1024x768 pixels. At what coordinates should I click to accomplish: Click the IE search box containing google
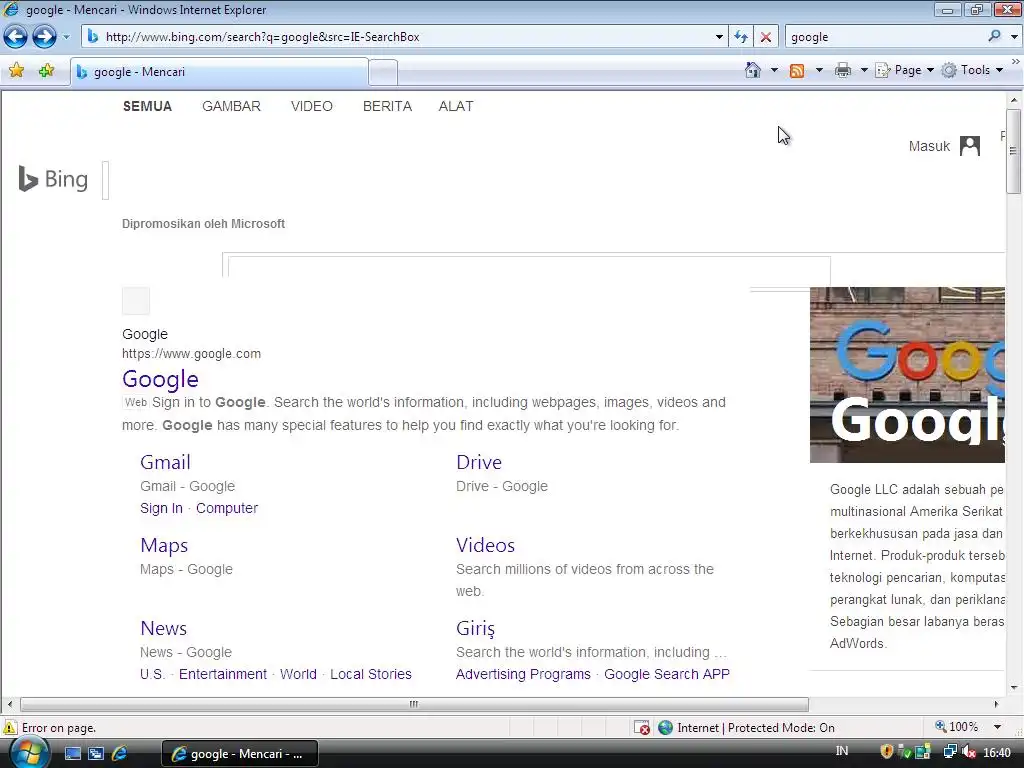pos(885,37)
